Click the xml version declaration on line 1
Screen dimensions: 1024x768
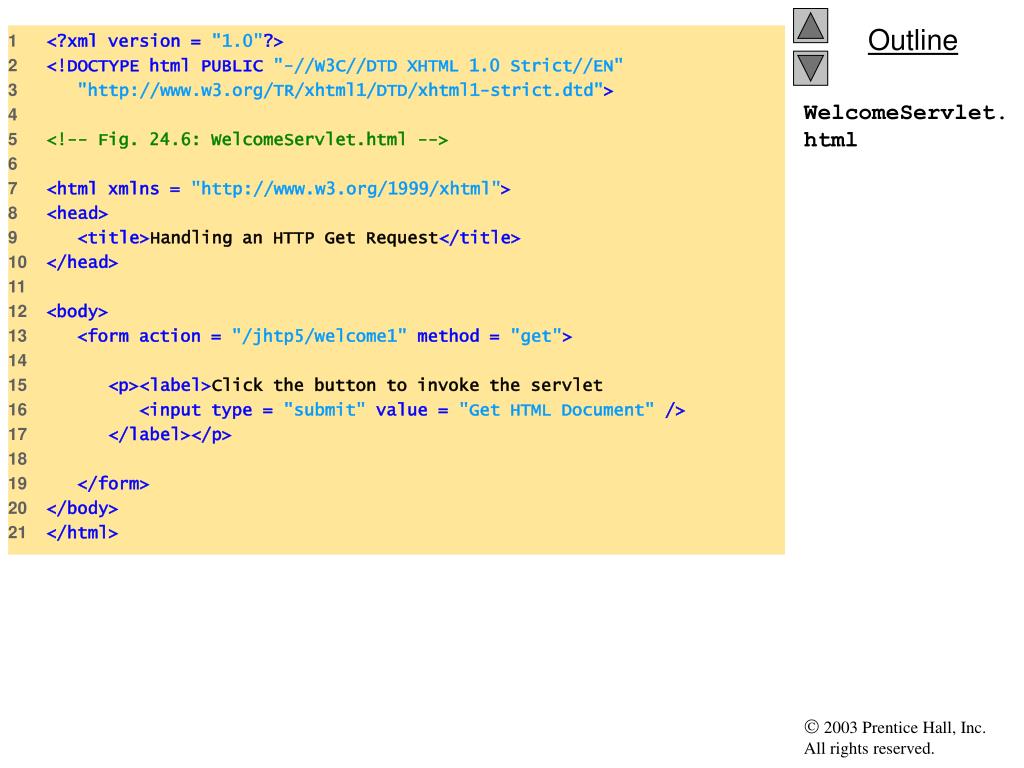pyautogui.click(x=165, y=41)
